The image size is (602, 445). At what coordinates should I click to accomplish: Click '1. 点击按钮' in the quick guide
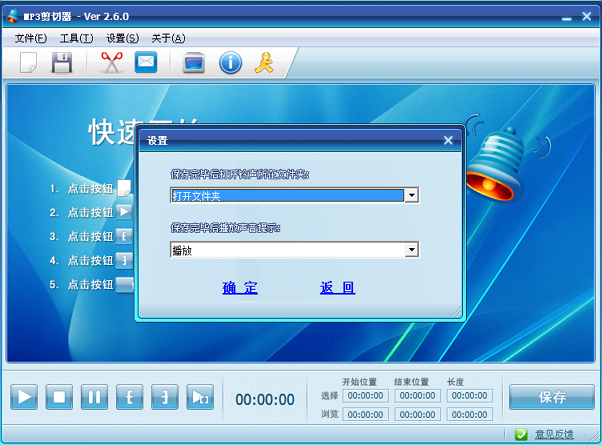pos(81,189)
